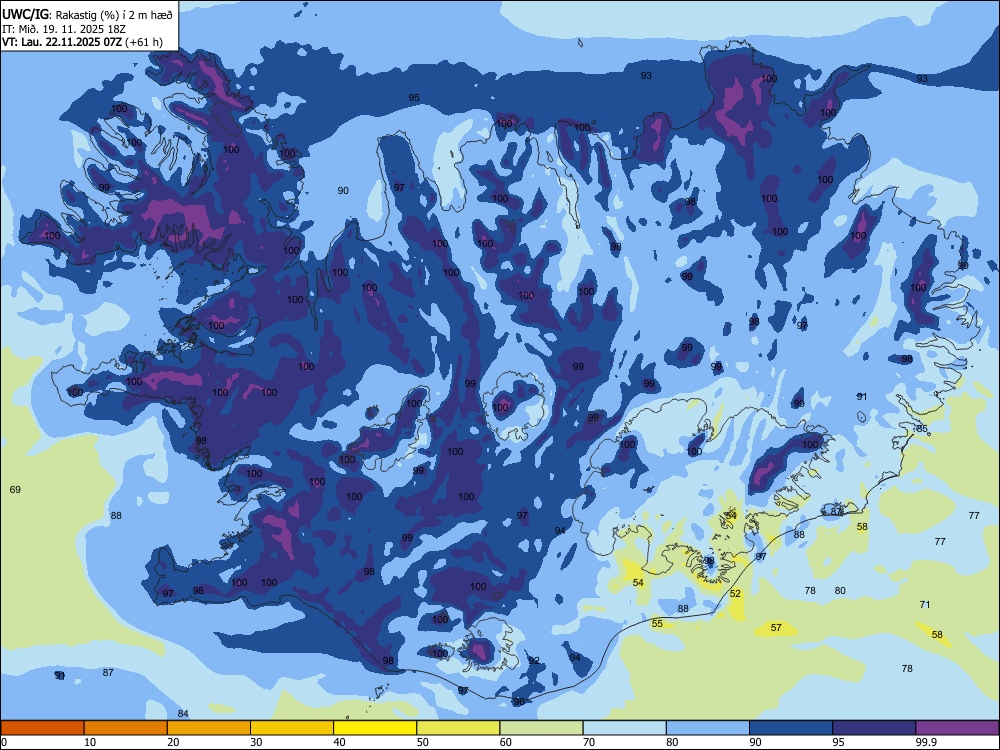Select the medium blue 90–95 legend swatch
Viewport: 1000px width, 750px height.
(x=791, y=728)
